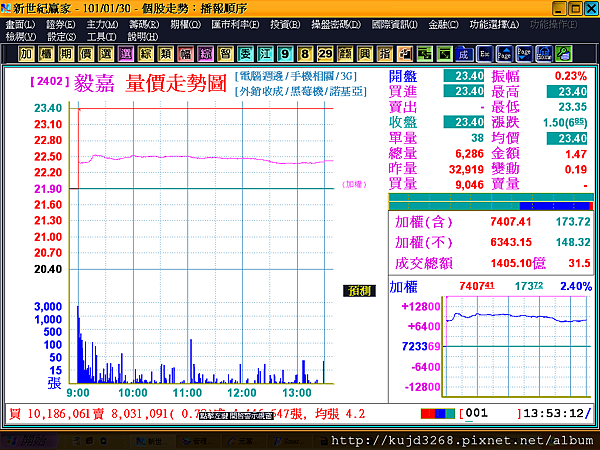Click the 總量 value 6,286
This screenshot has height=450, width=600.
click(470, 154)
